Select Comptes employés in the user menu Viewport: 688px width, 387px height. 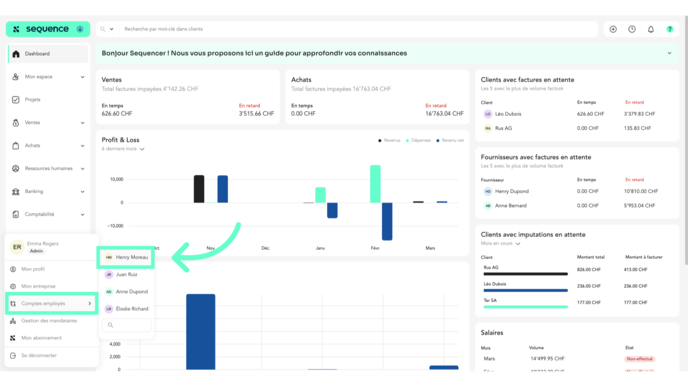51,304
